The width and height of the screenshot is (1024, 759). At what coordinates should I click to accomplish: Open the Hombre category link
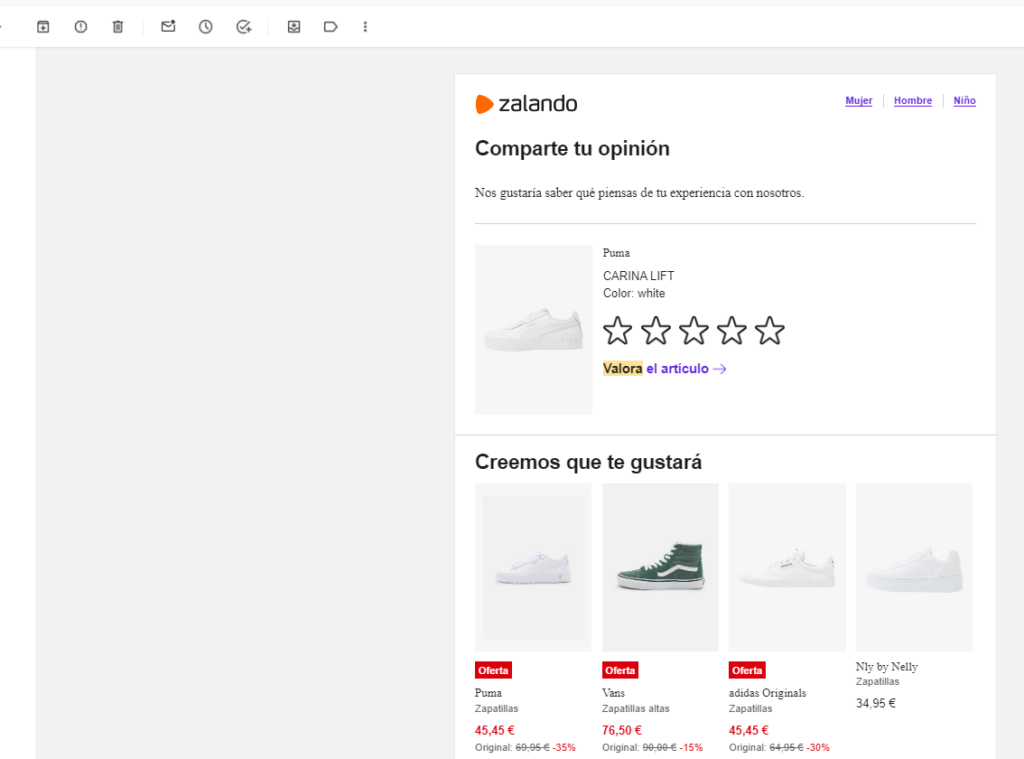913,101
